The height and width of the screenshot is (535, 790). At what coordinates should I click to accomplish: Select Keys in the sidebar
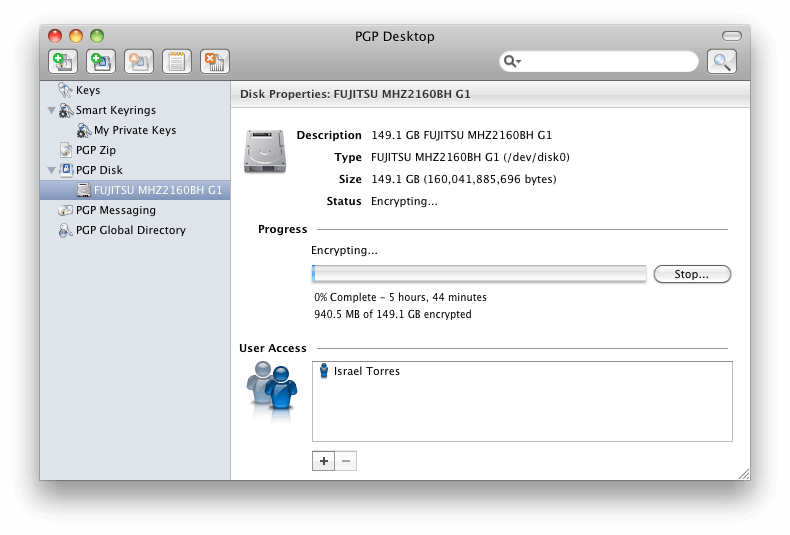[87, 90]
